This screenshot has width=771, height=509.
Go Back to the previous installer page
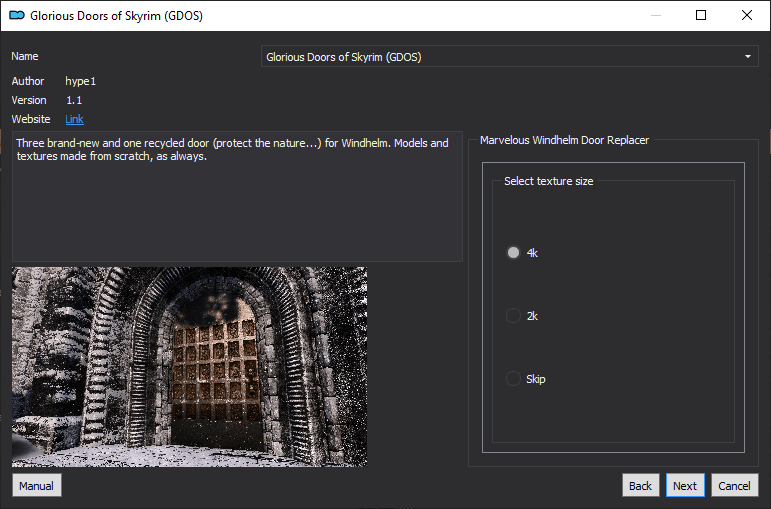coord(640,486)
